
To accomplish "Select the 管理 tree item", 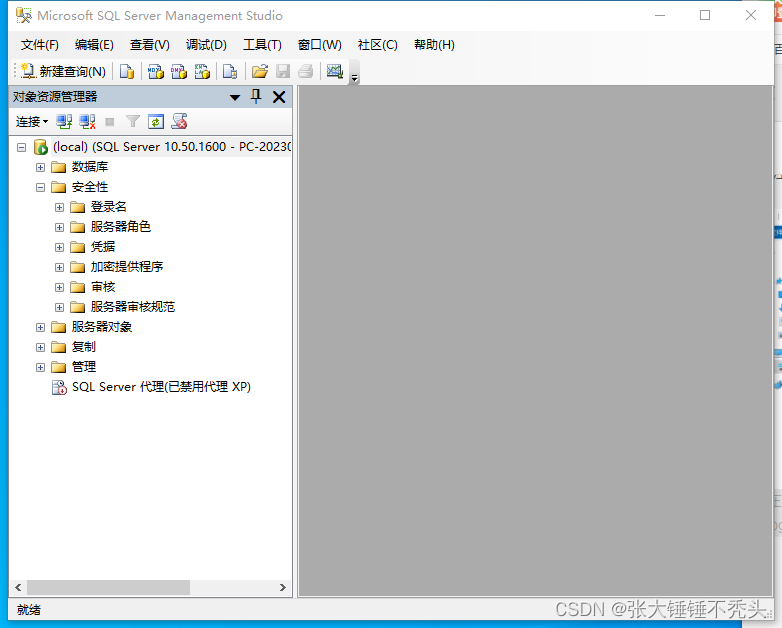I will point(84,367).
